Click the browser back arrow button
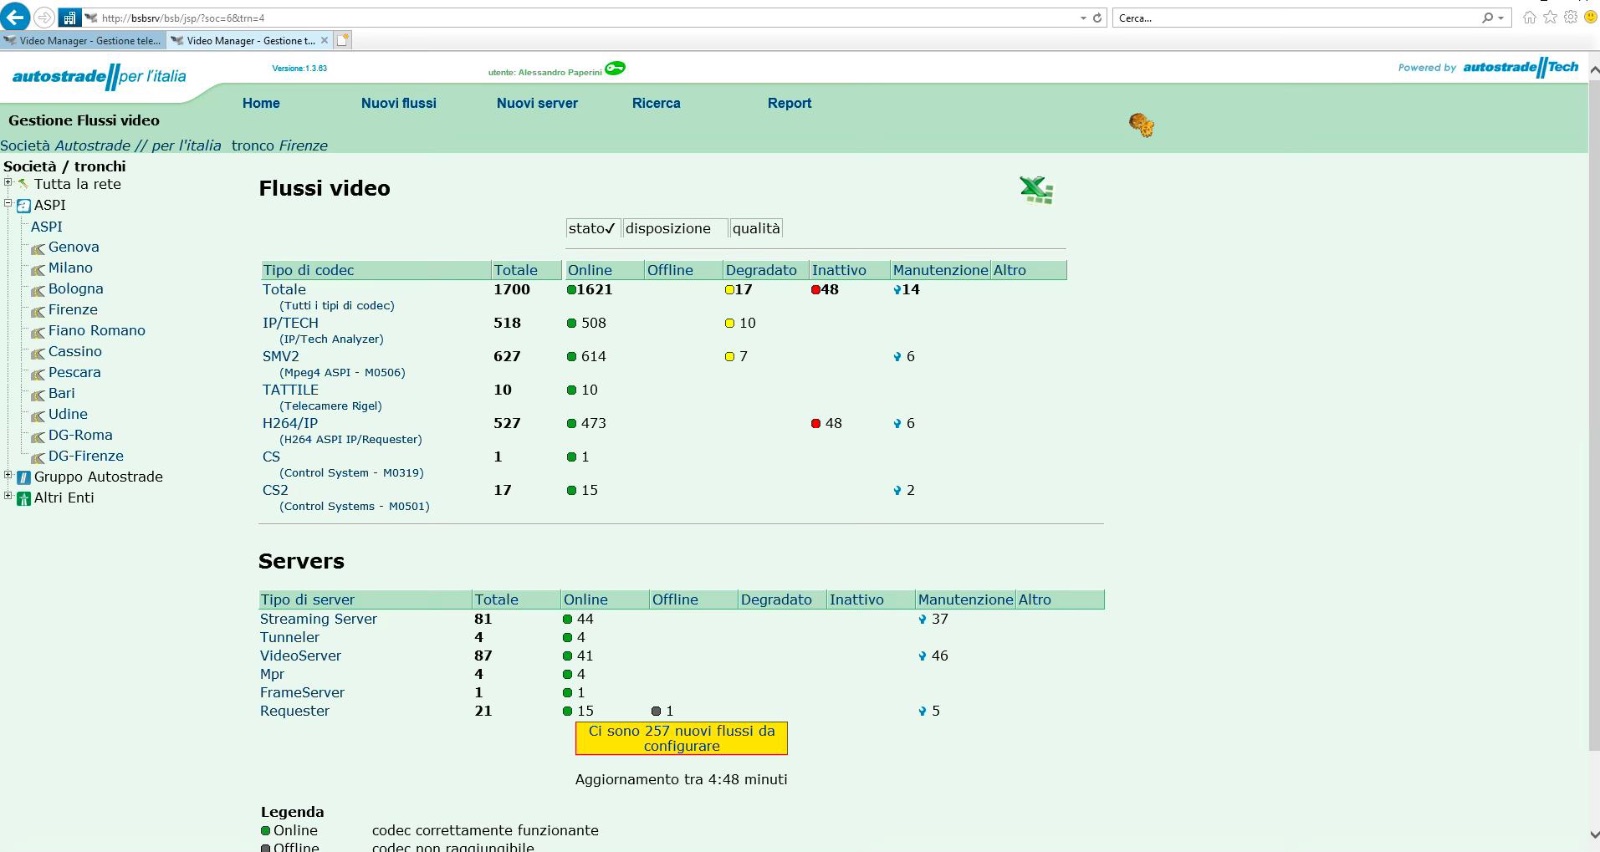The width and height of the screenshot is (1600, 852). pyautogui.click(x=15, y=17)
